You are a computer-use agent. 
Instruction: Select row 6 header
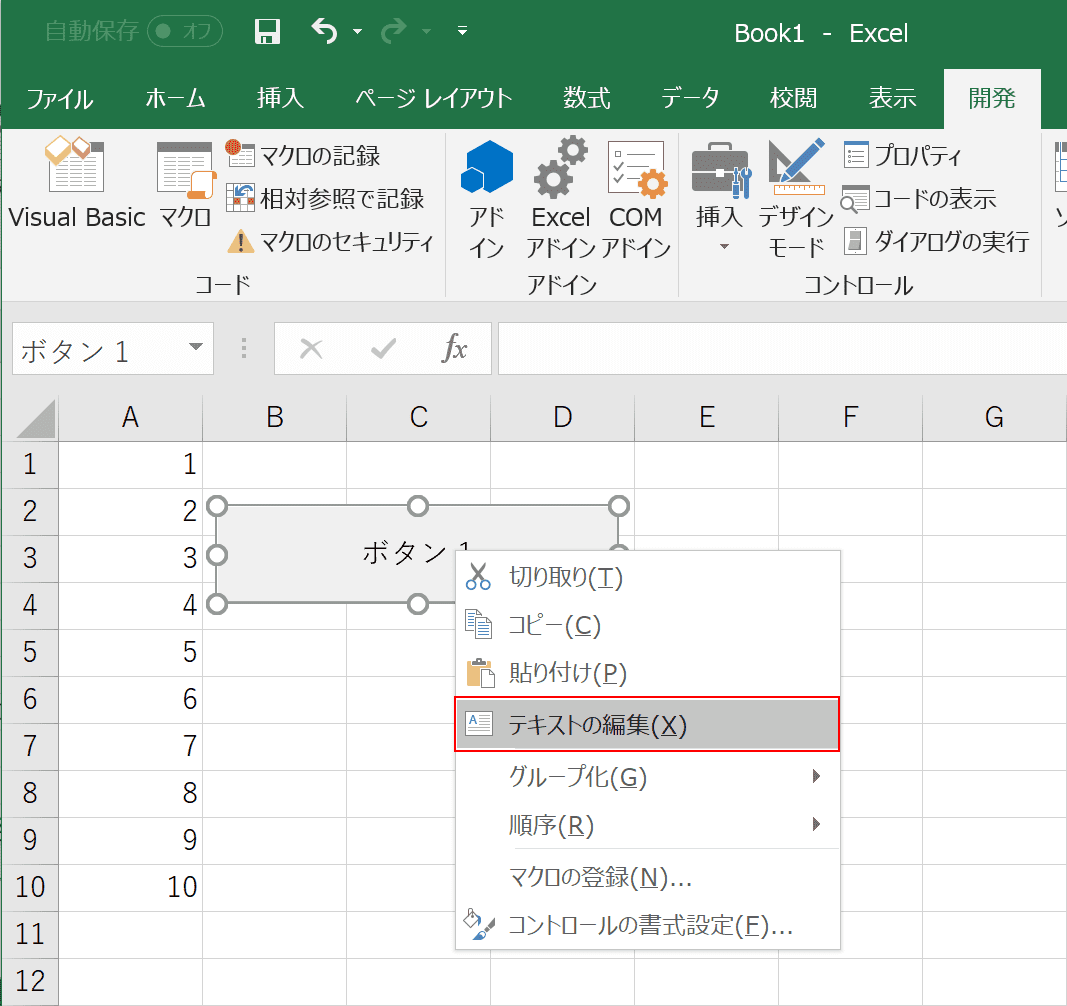(30, 699)
